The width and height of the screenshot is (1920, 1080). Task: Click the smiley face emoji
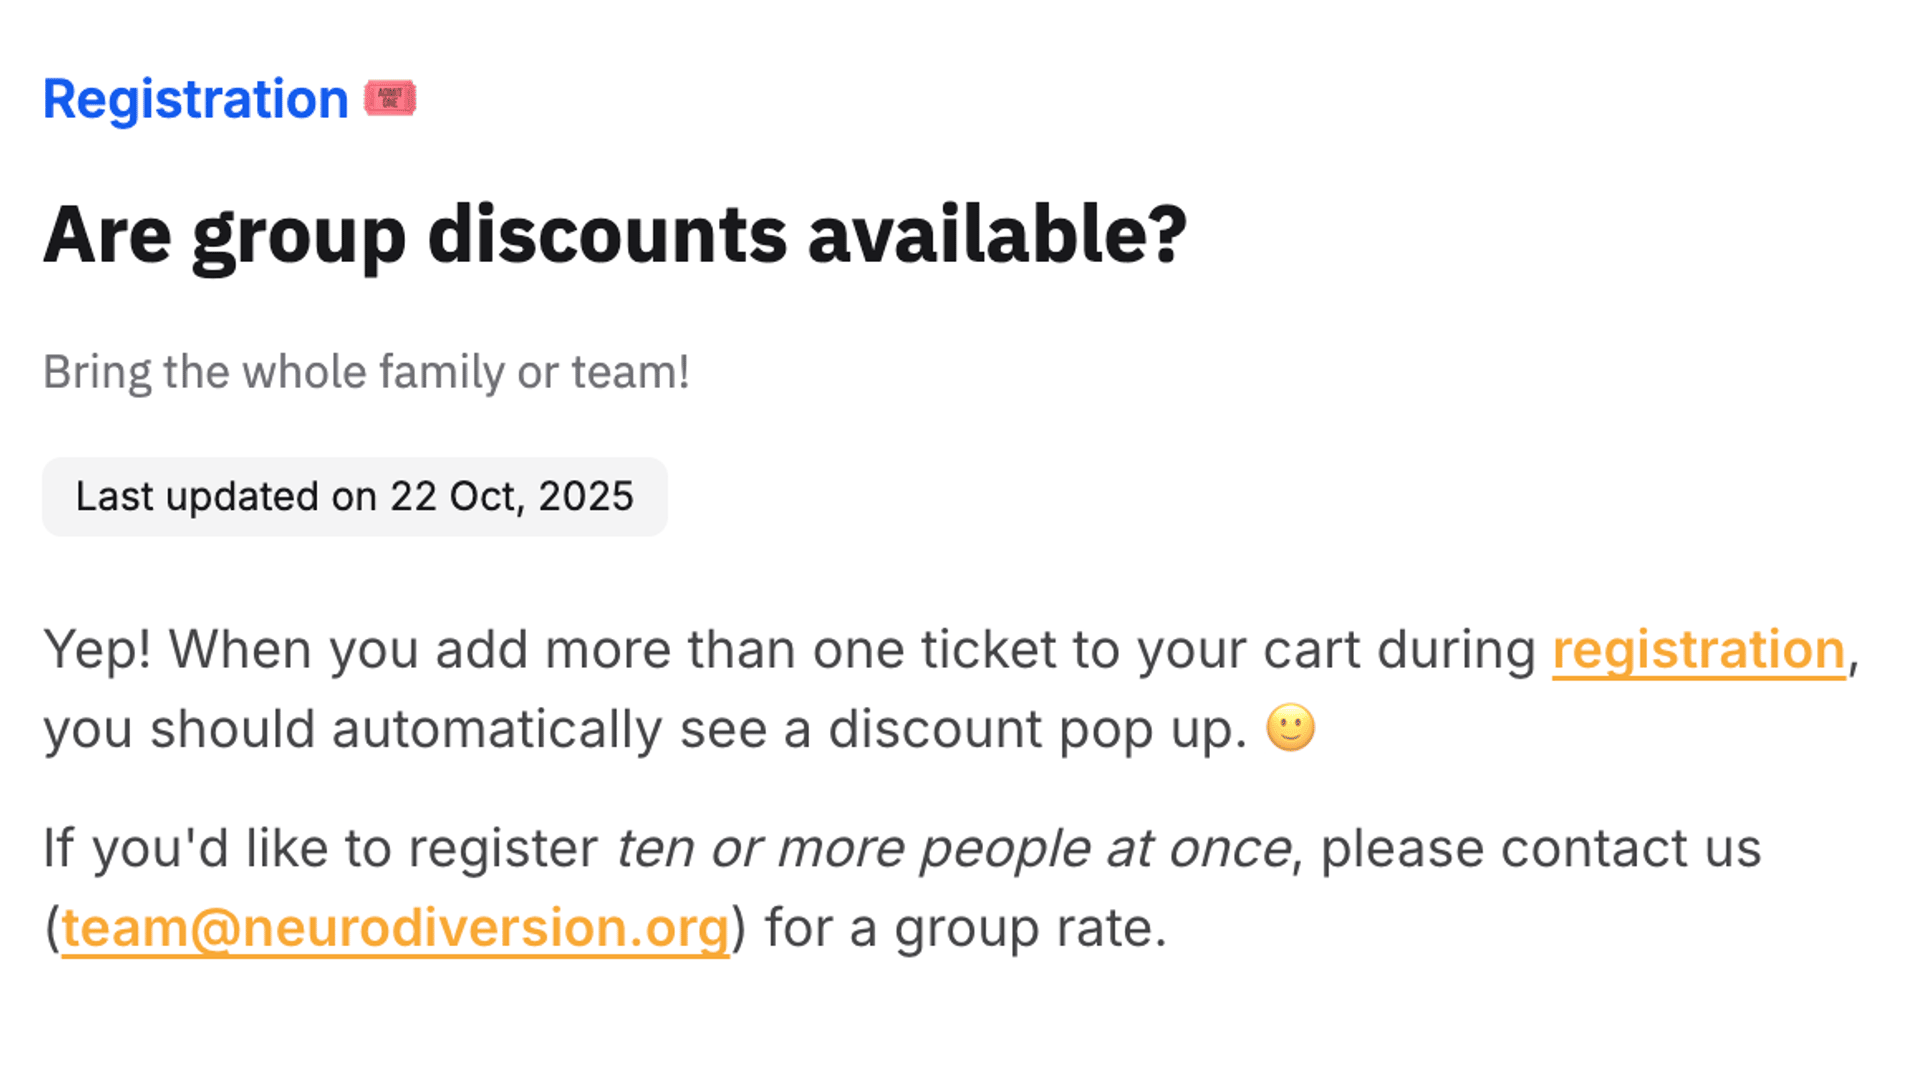[1290, 728]
